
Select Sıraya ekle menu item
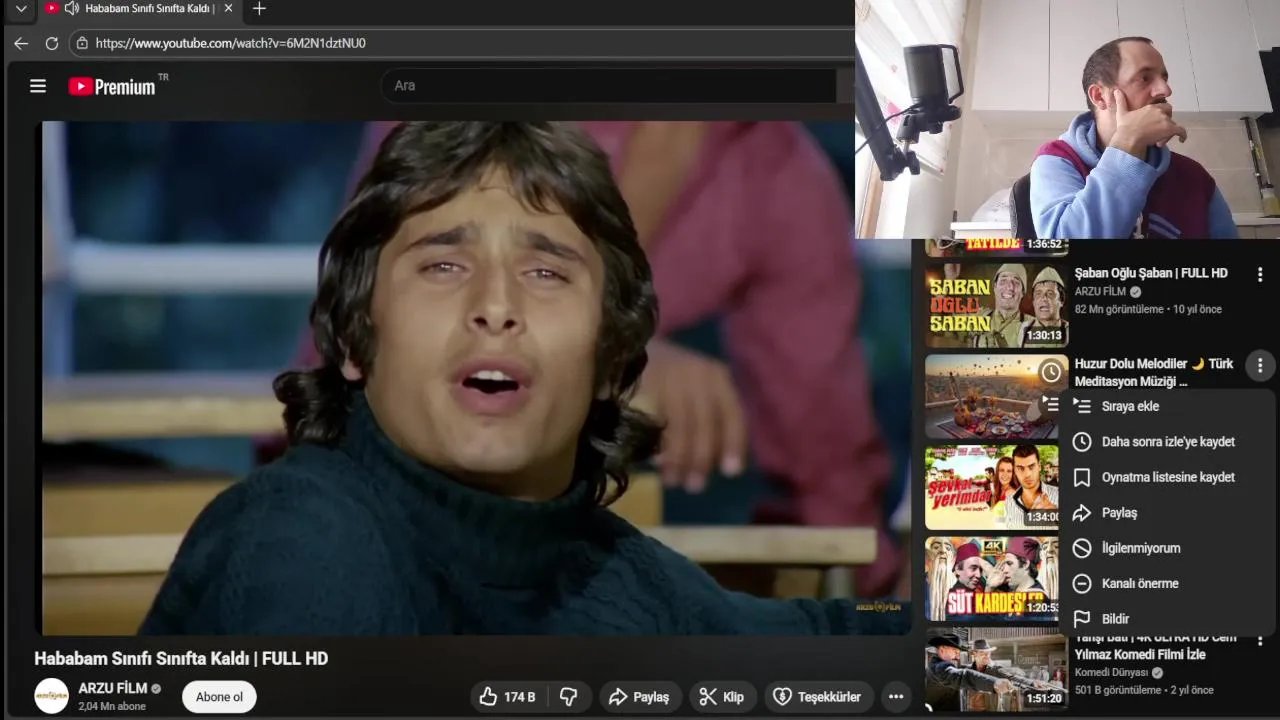tap(1166, 406)
